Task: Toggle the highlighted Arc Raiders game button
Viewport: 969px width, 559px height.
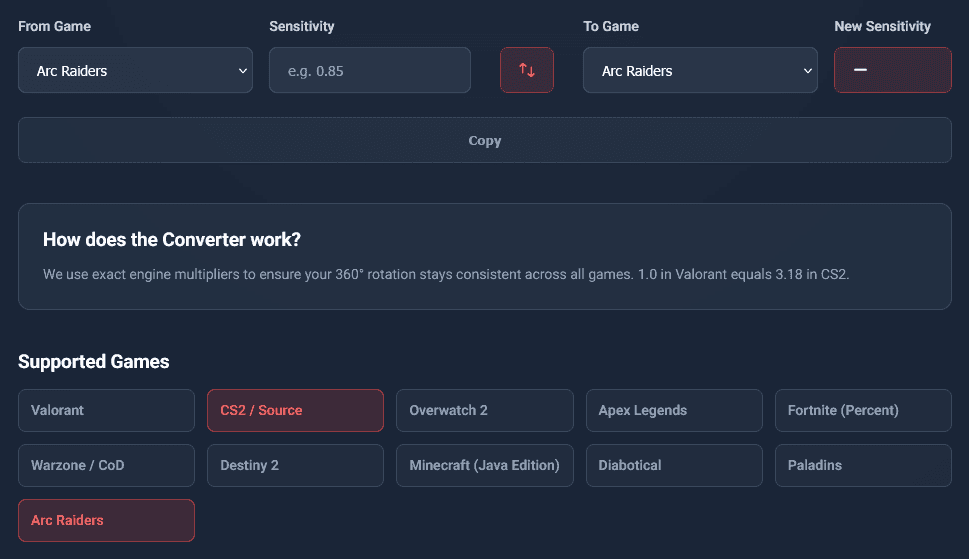Action: 106,520
